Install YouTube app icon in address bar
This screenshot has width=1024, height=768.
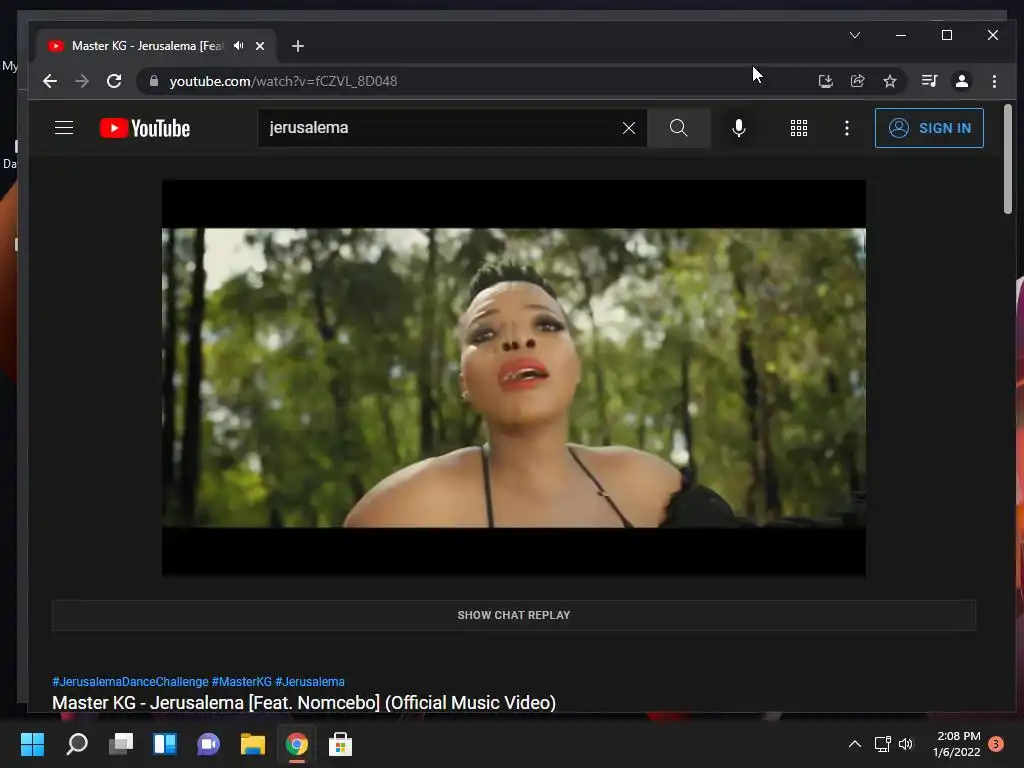click(x=825, y=81)
